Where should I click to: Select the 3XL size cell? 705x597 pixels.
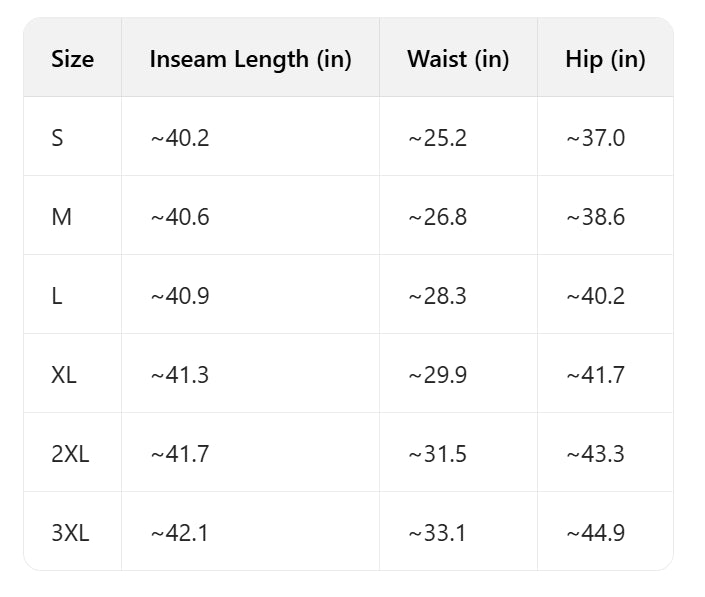[x=70, y=533]
